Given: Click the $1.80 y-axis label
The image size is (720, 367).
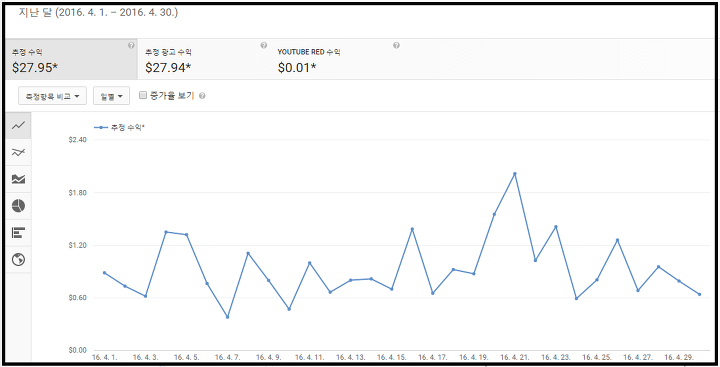Looking at the screenshot, I should (x=78, y=192).
